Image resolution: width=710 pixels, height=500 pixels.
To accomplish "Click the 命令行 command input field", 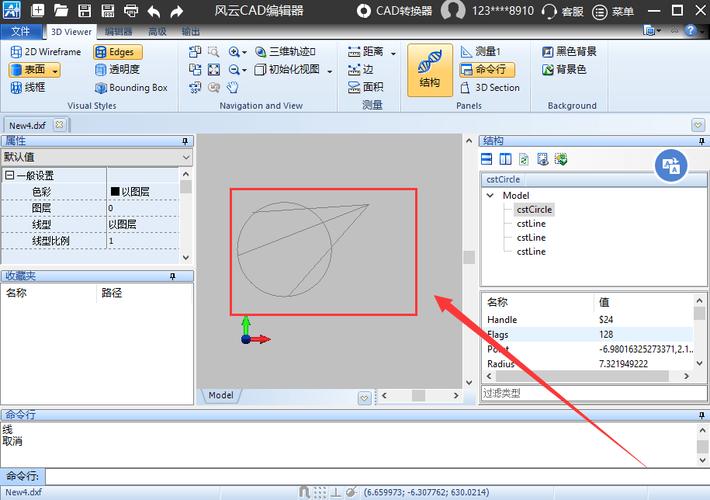I will coord(377,476).
